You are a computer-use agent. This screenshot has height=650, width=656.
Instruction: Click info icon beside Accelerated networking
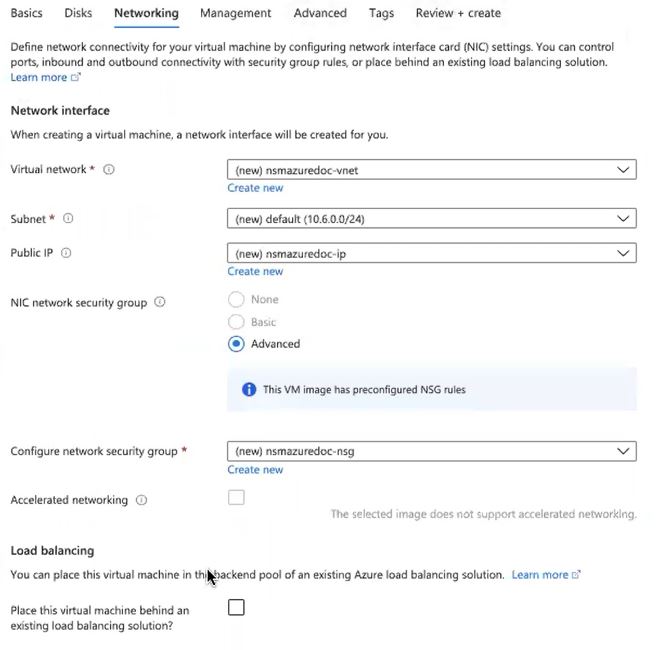point(141,500)
